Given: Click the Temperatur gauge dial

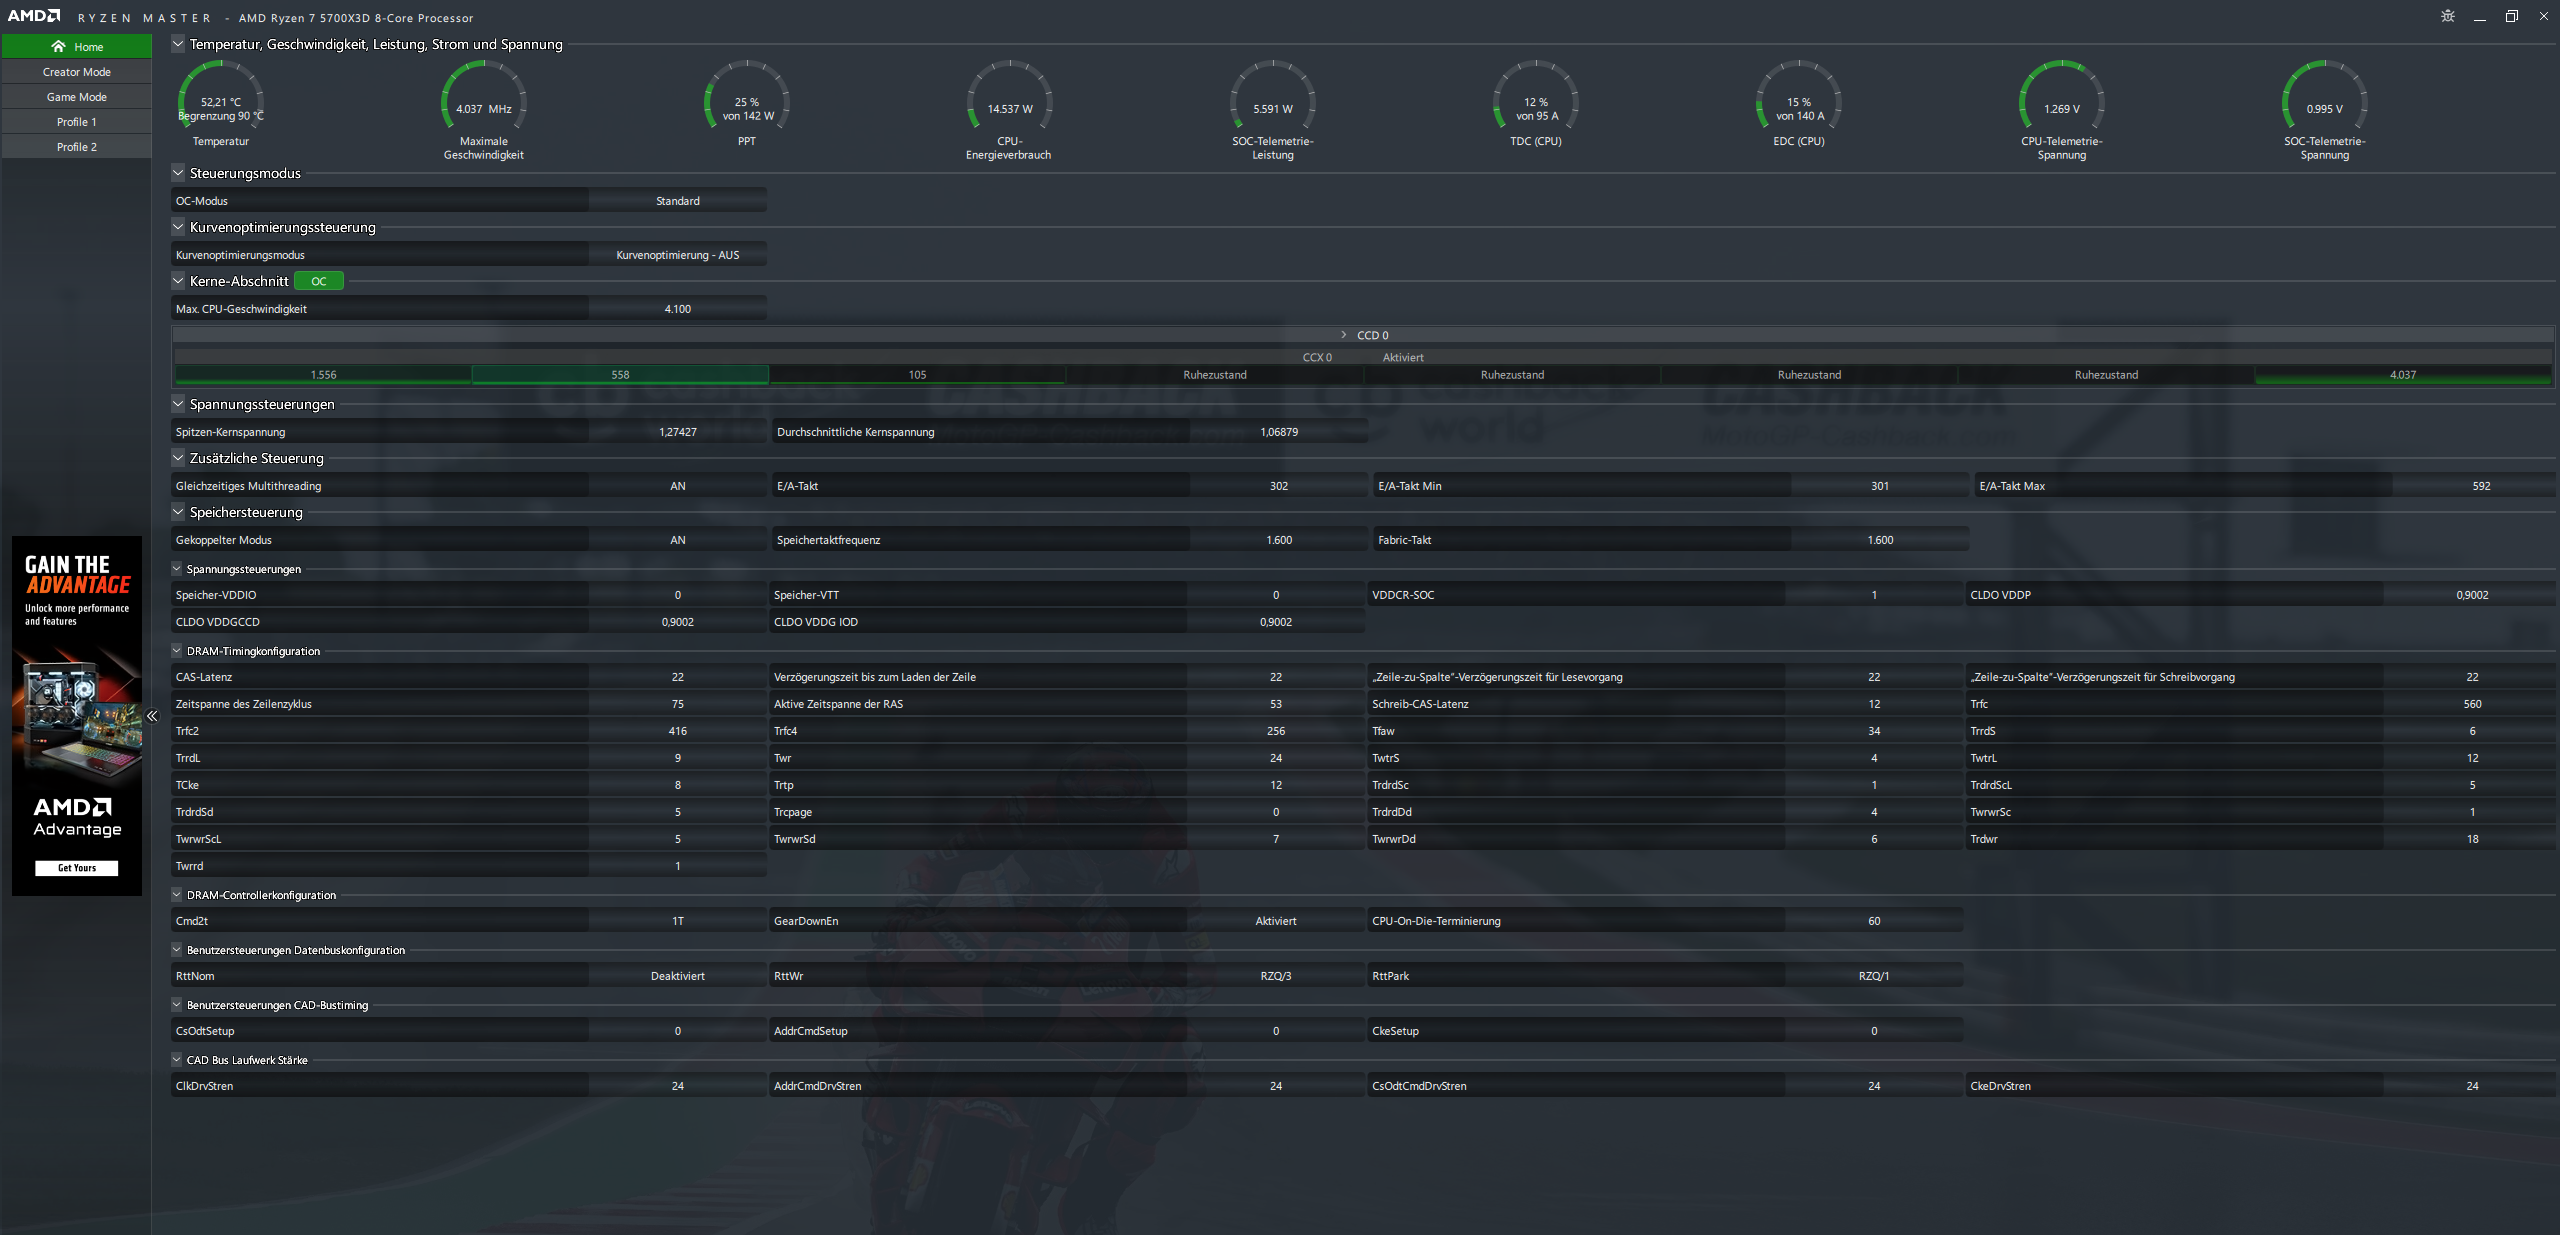Looking at the screenshot, I should coord(220,100).
